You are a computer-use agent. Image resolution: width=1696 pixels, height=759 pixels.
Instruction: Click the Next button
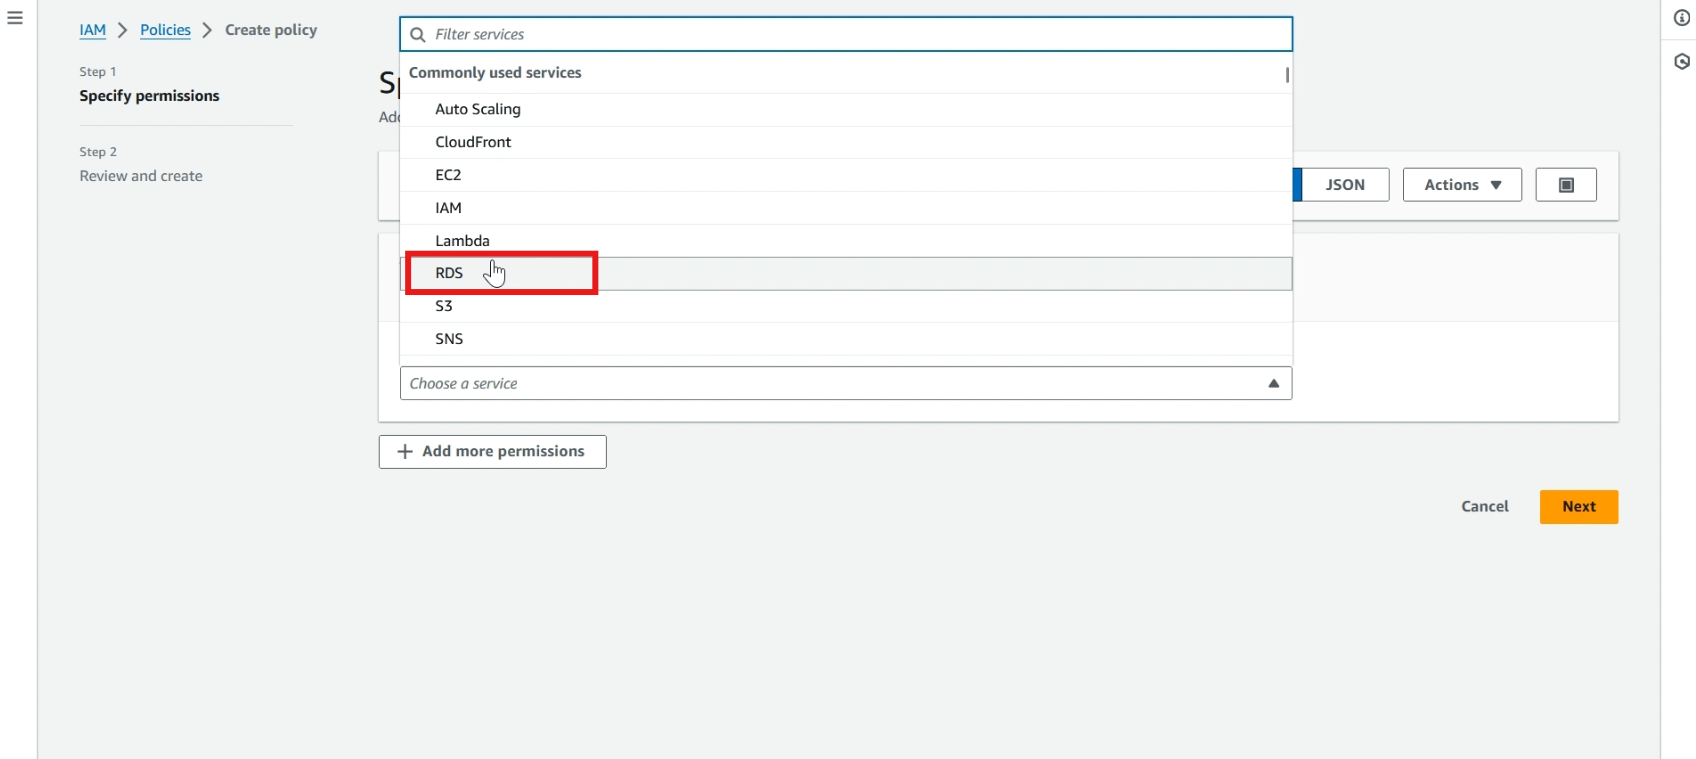1578,507
